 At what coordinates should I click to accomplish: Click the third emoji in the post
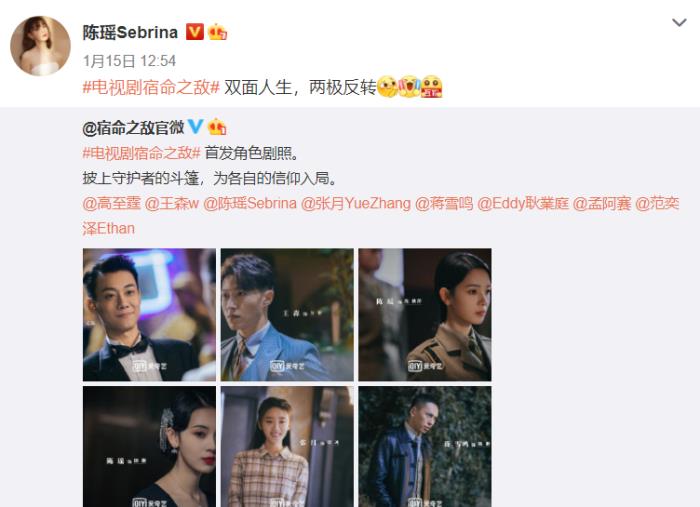point(431,87)
